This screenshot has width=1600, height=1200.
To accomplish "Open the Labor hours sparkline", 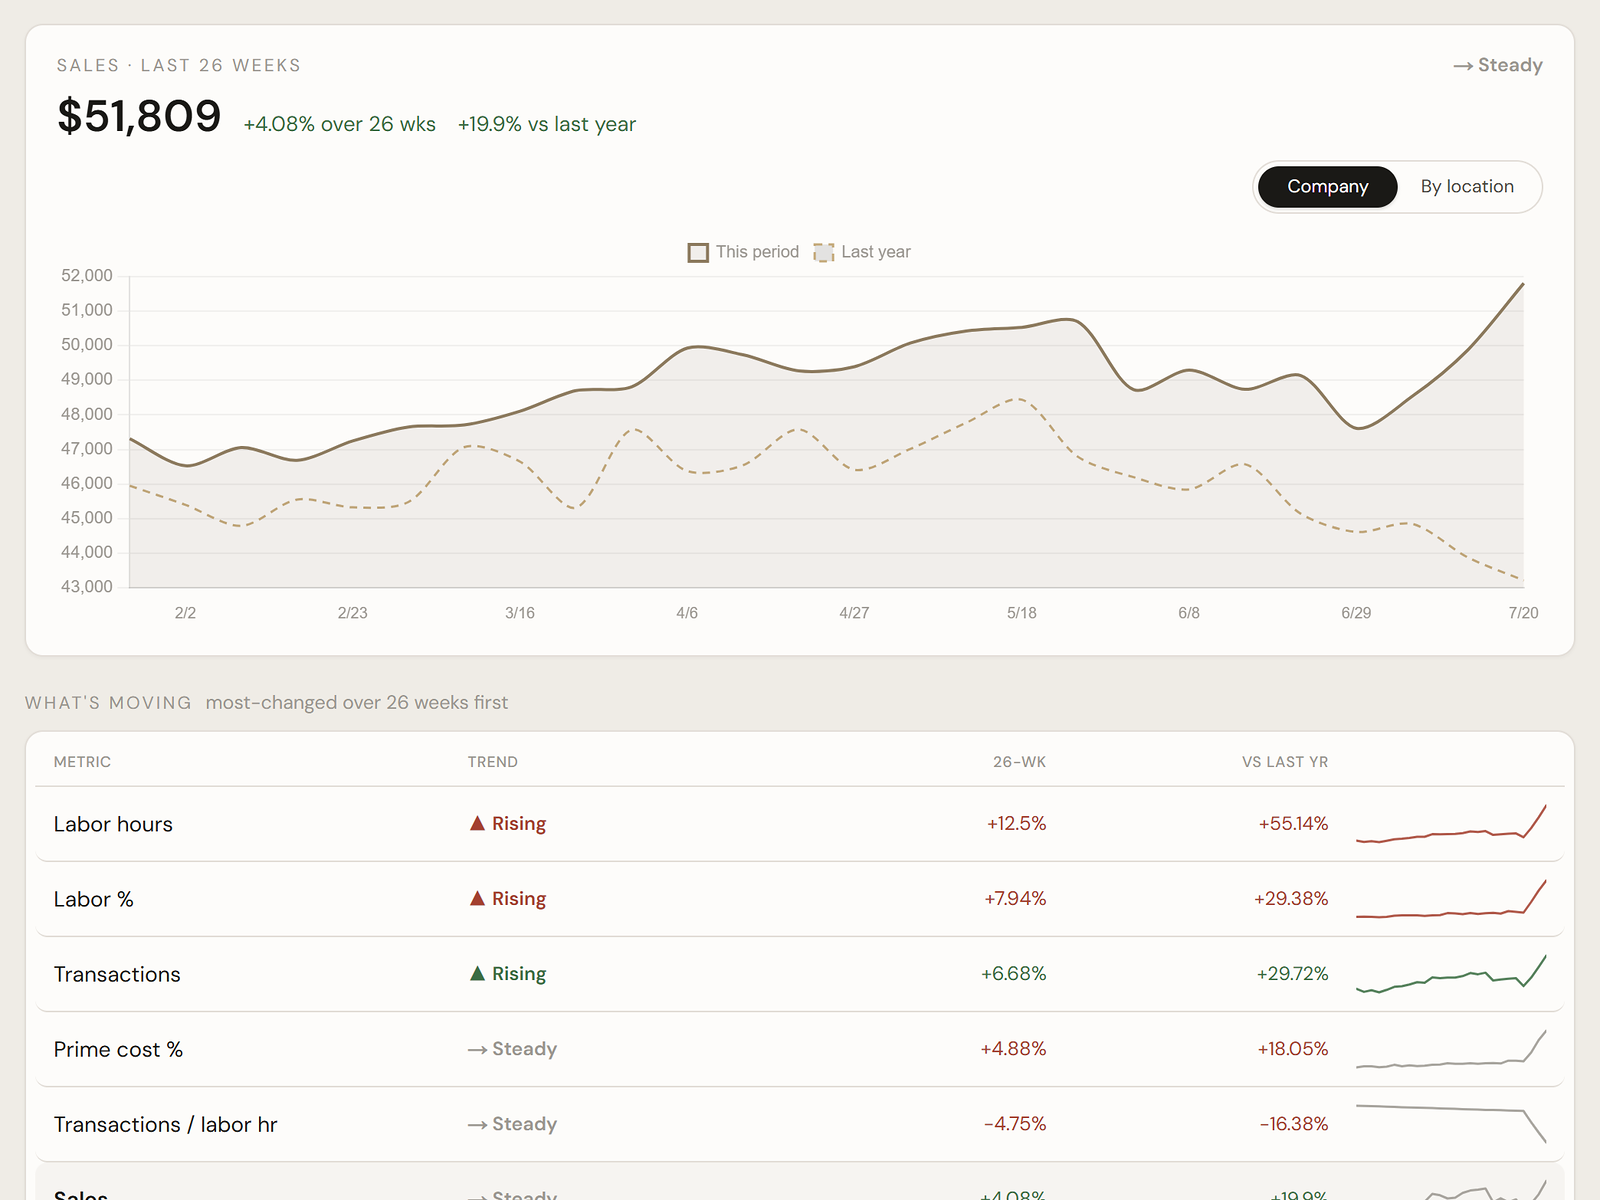I will click(1451, 824).
